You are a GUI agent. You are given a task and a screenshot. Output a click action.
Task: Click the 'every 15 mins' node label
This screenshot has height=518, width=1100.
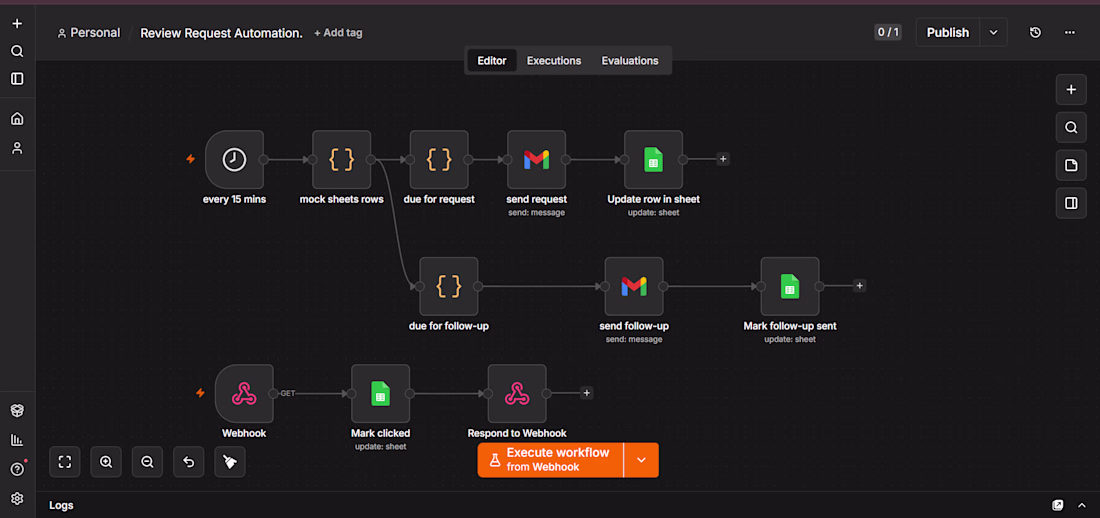[x=234, y=199]
